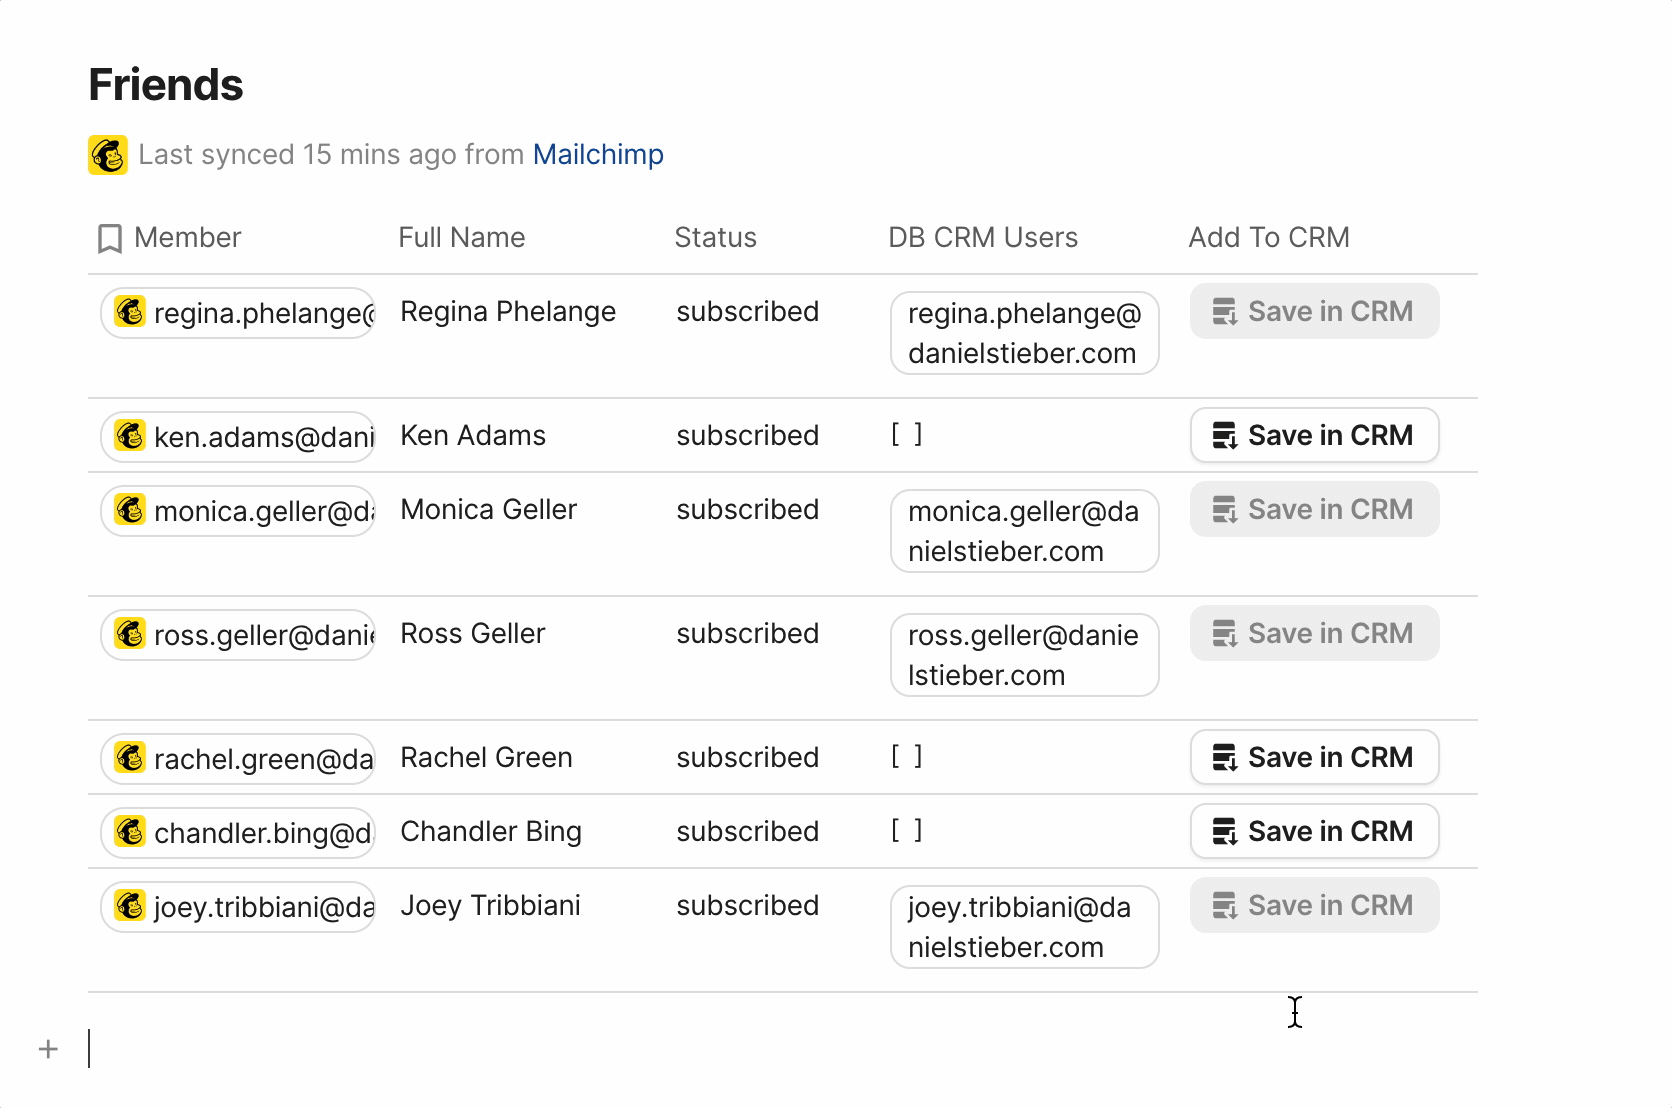This screenshot has width=1672, height=1108.
Task: Click the Mailchimp icon in ken.adams member chip
Action: pyautogui.click(x=130, y=436)
